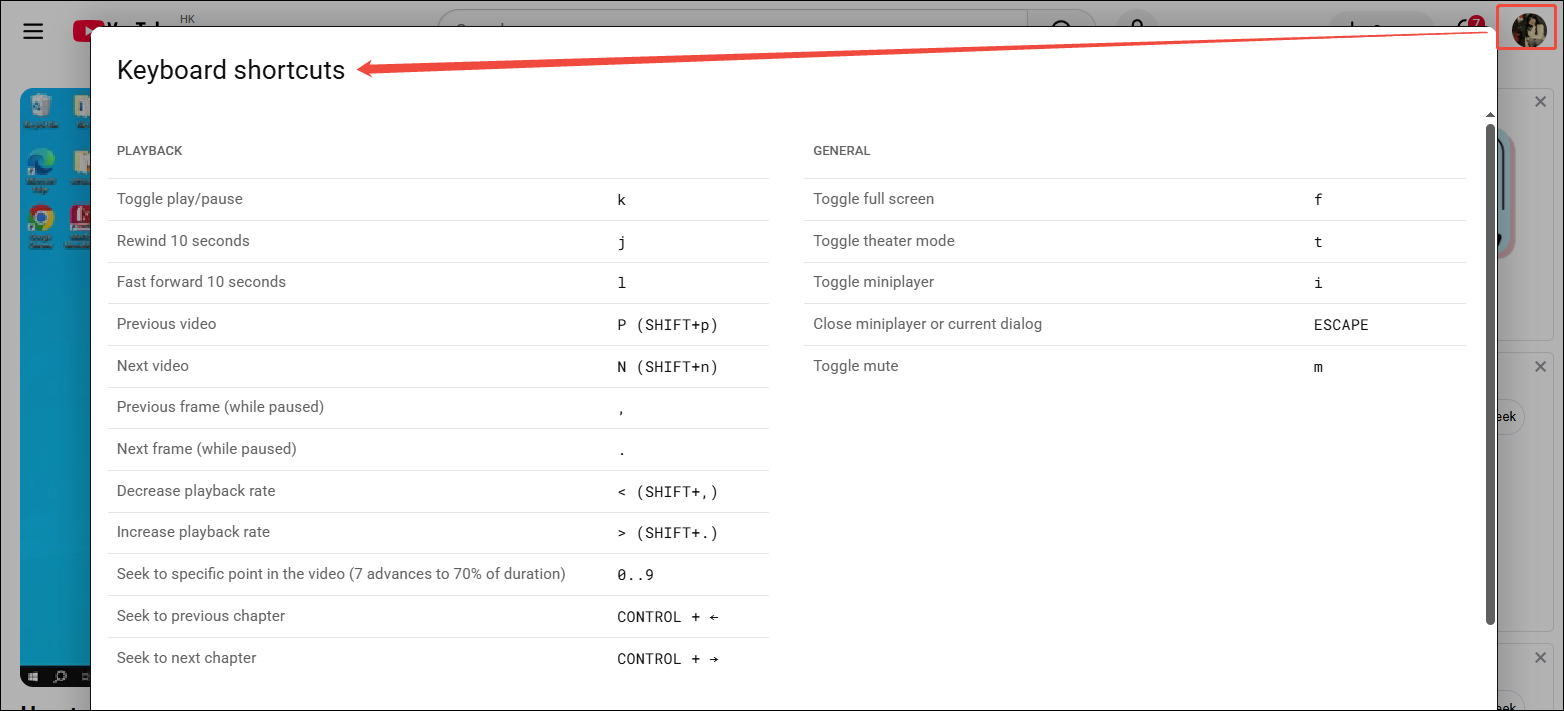1564x711 pixels.
Task: Click the HK region label near the logo
Action: point(187,17)
